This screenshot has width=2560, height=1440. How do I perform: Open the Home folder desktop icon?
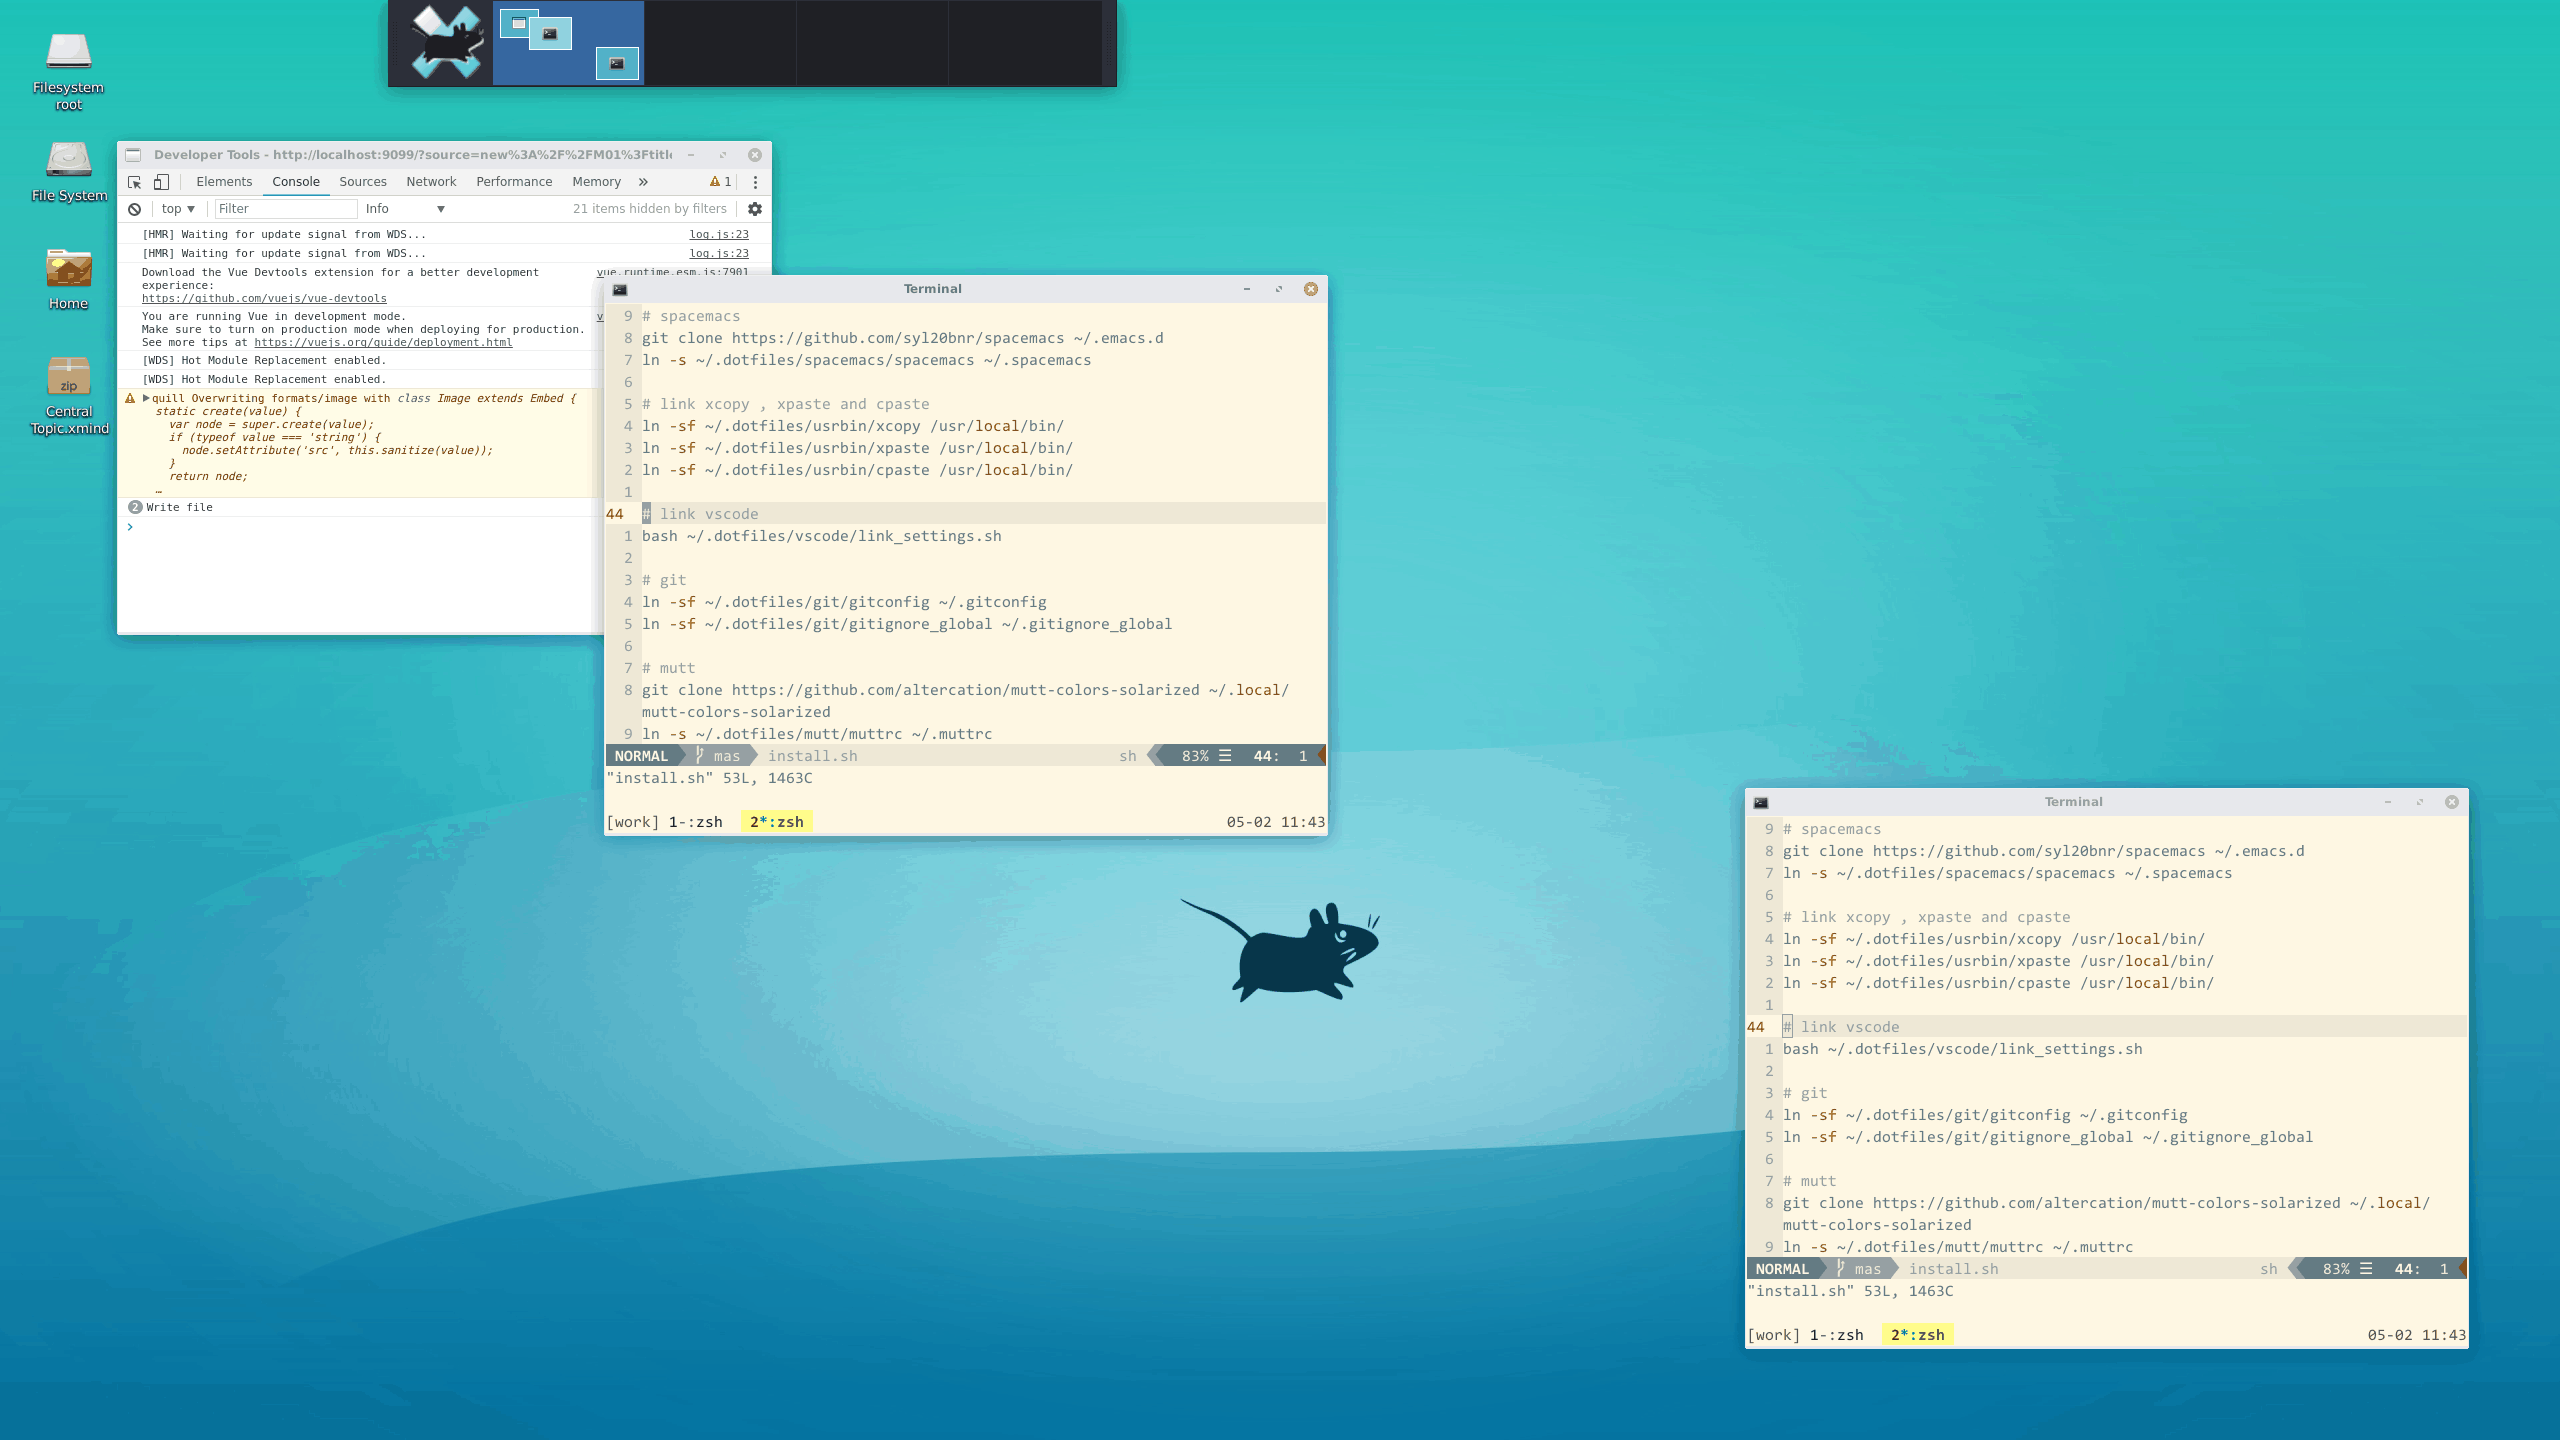pos(68,279)
